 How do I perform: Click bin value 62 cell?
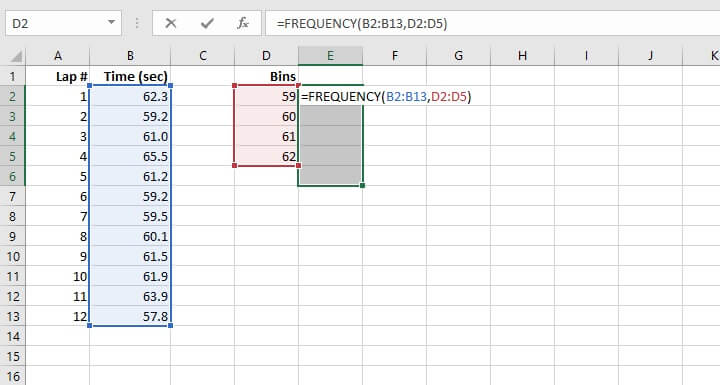point(266,157)
